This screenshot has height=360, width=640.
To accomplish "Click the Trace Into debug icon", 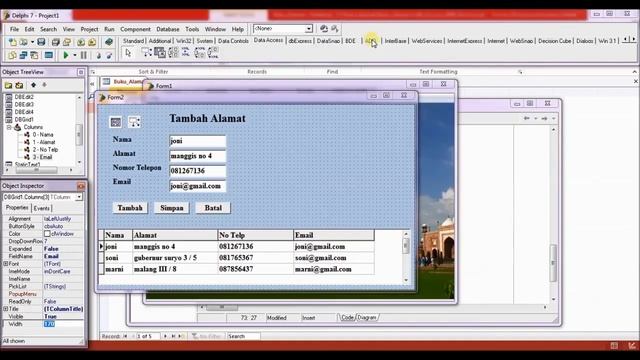I will click(x=98, y=55).
